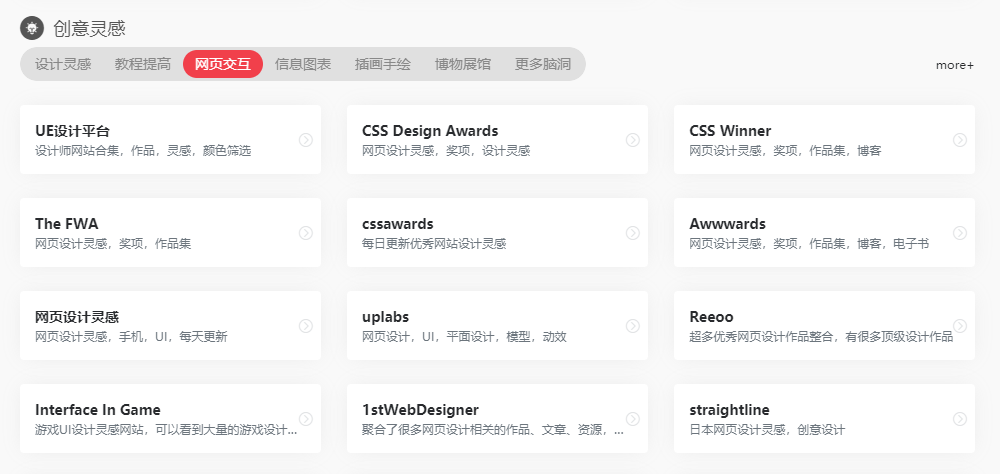Viewport: 1000px width, 474px height.
Task: Go to the 博物展馆 tab
Action: [463, 64]
